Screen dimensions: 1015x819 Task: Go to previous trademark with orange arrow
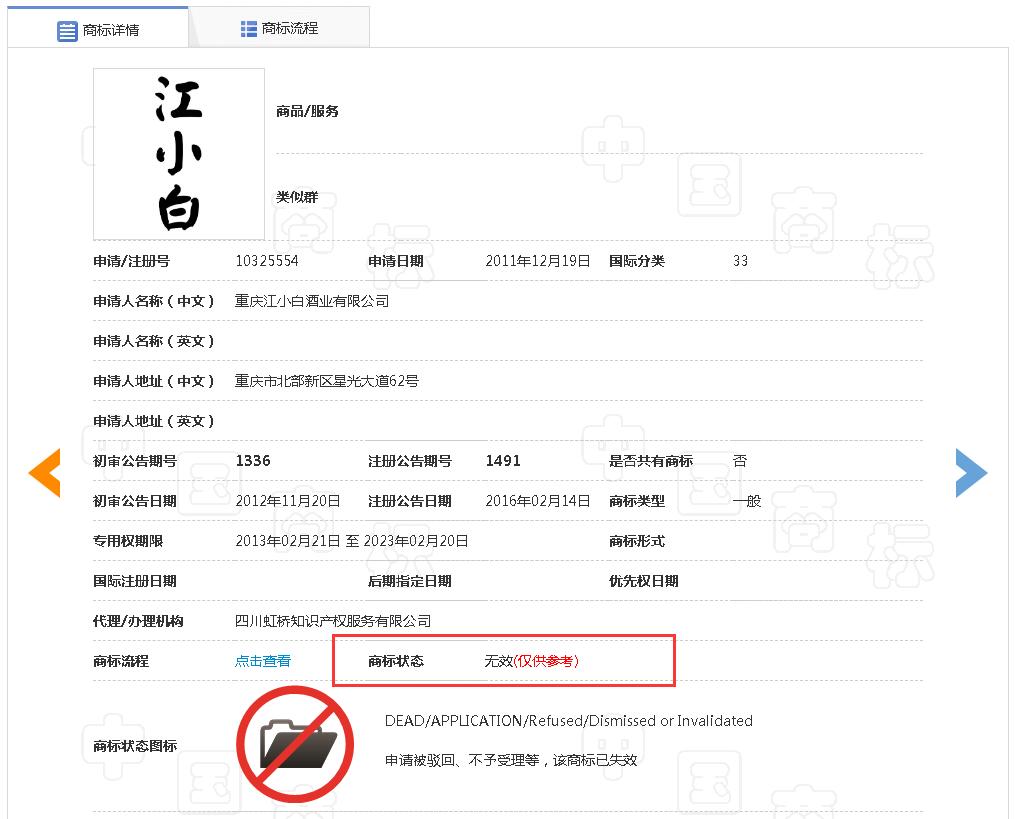coord(45,473)
